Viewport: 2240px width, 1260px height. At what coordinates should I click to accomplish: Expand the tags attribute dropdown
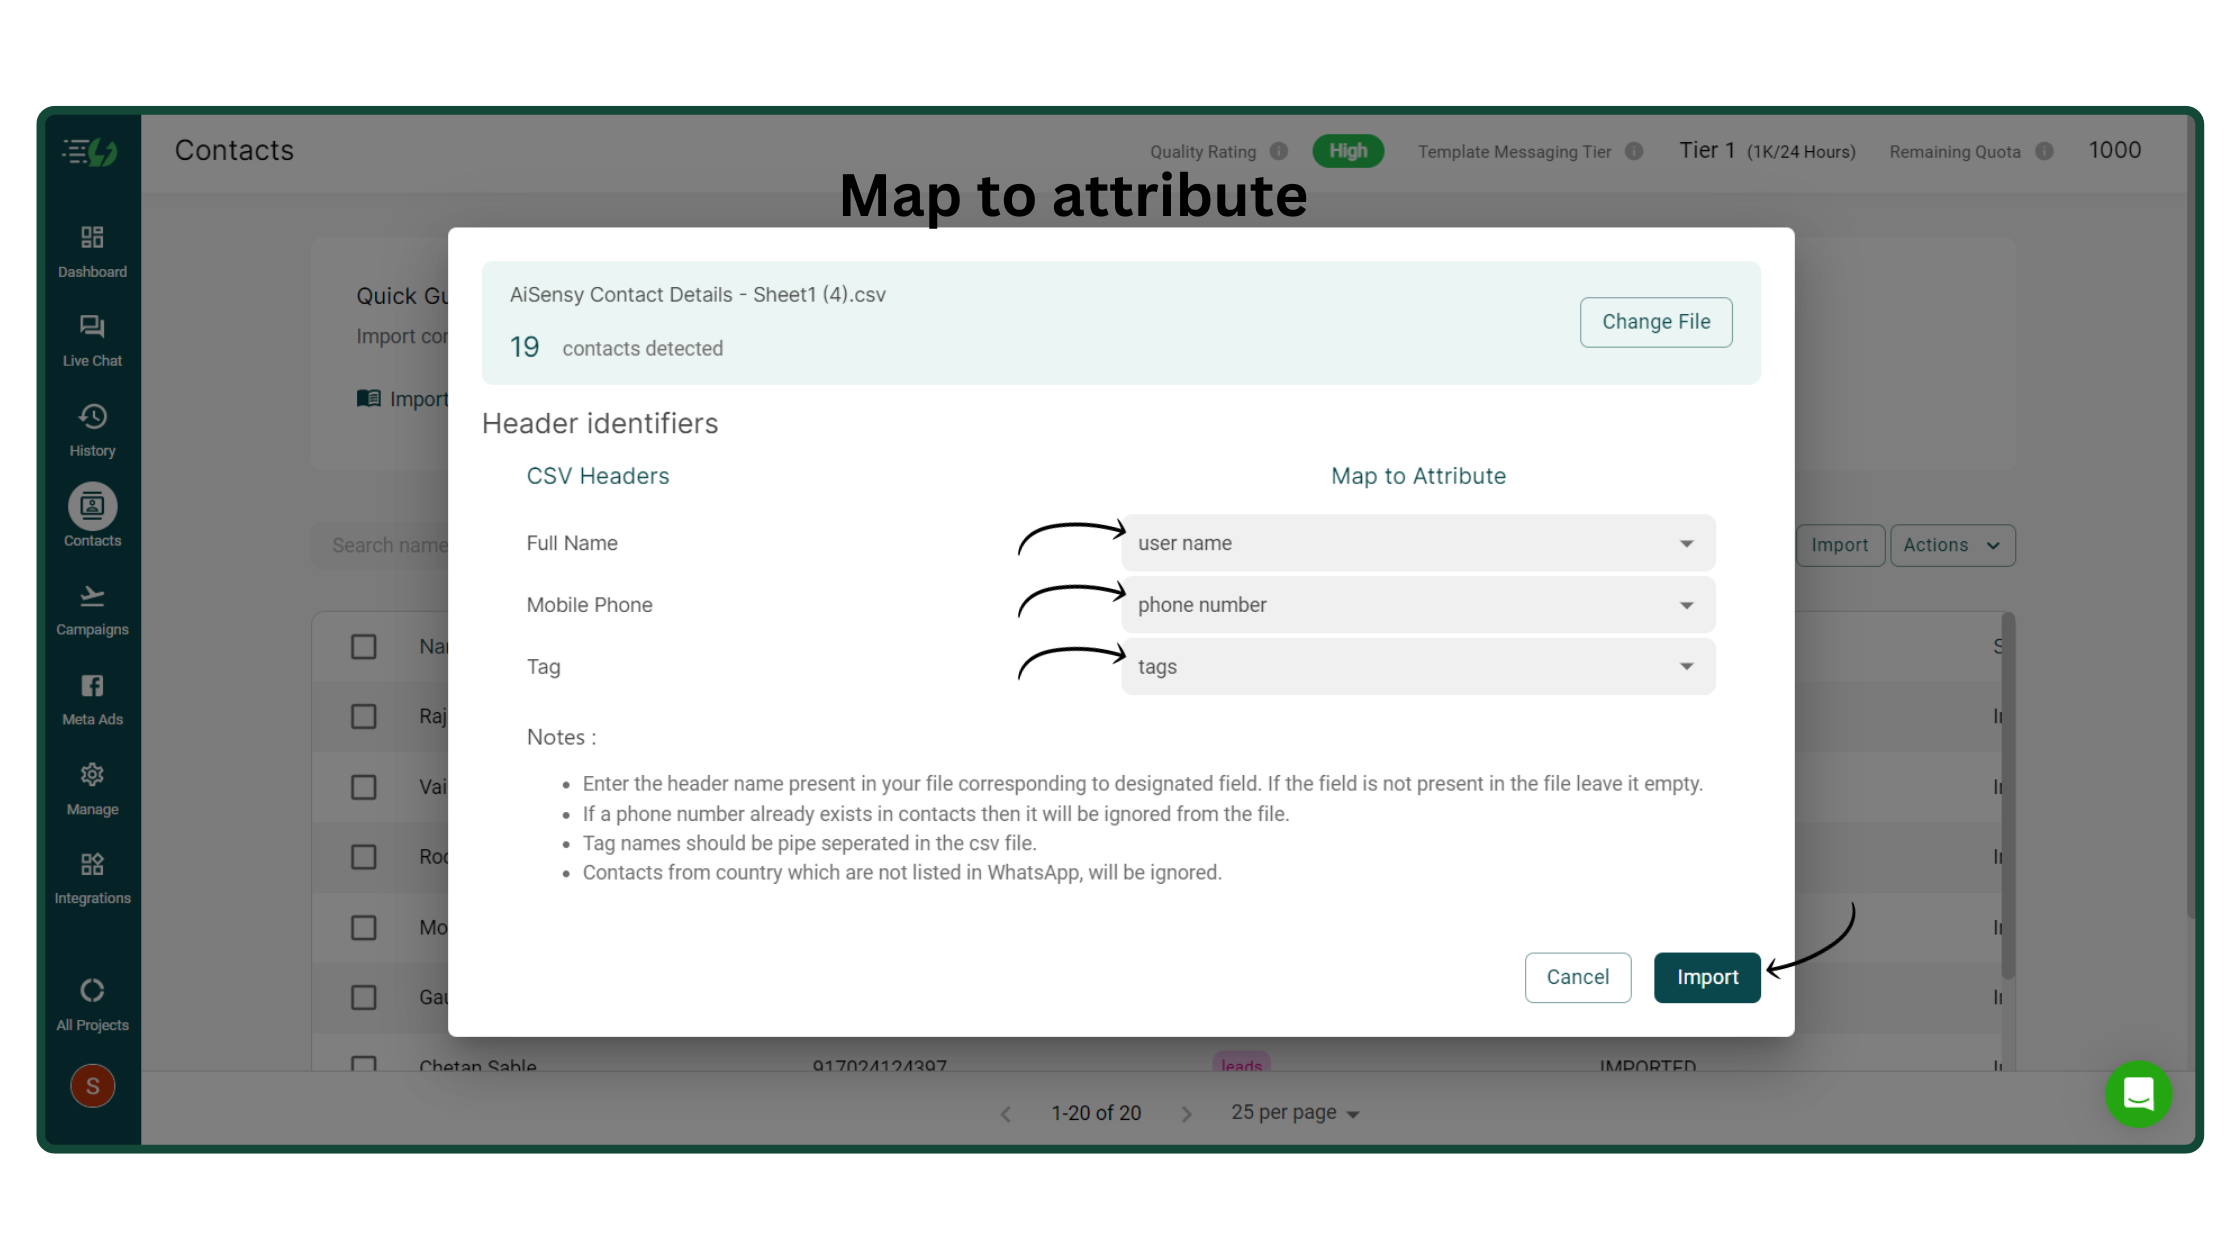[x=1418, y=667]
